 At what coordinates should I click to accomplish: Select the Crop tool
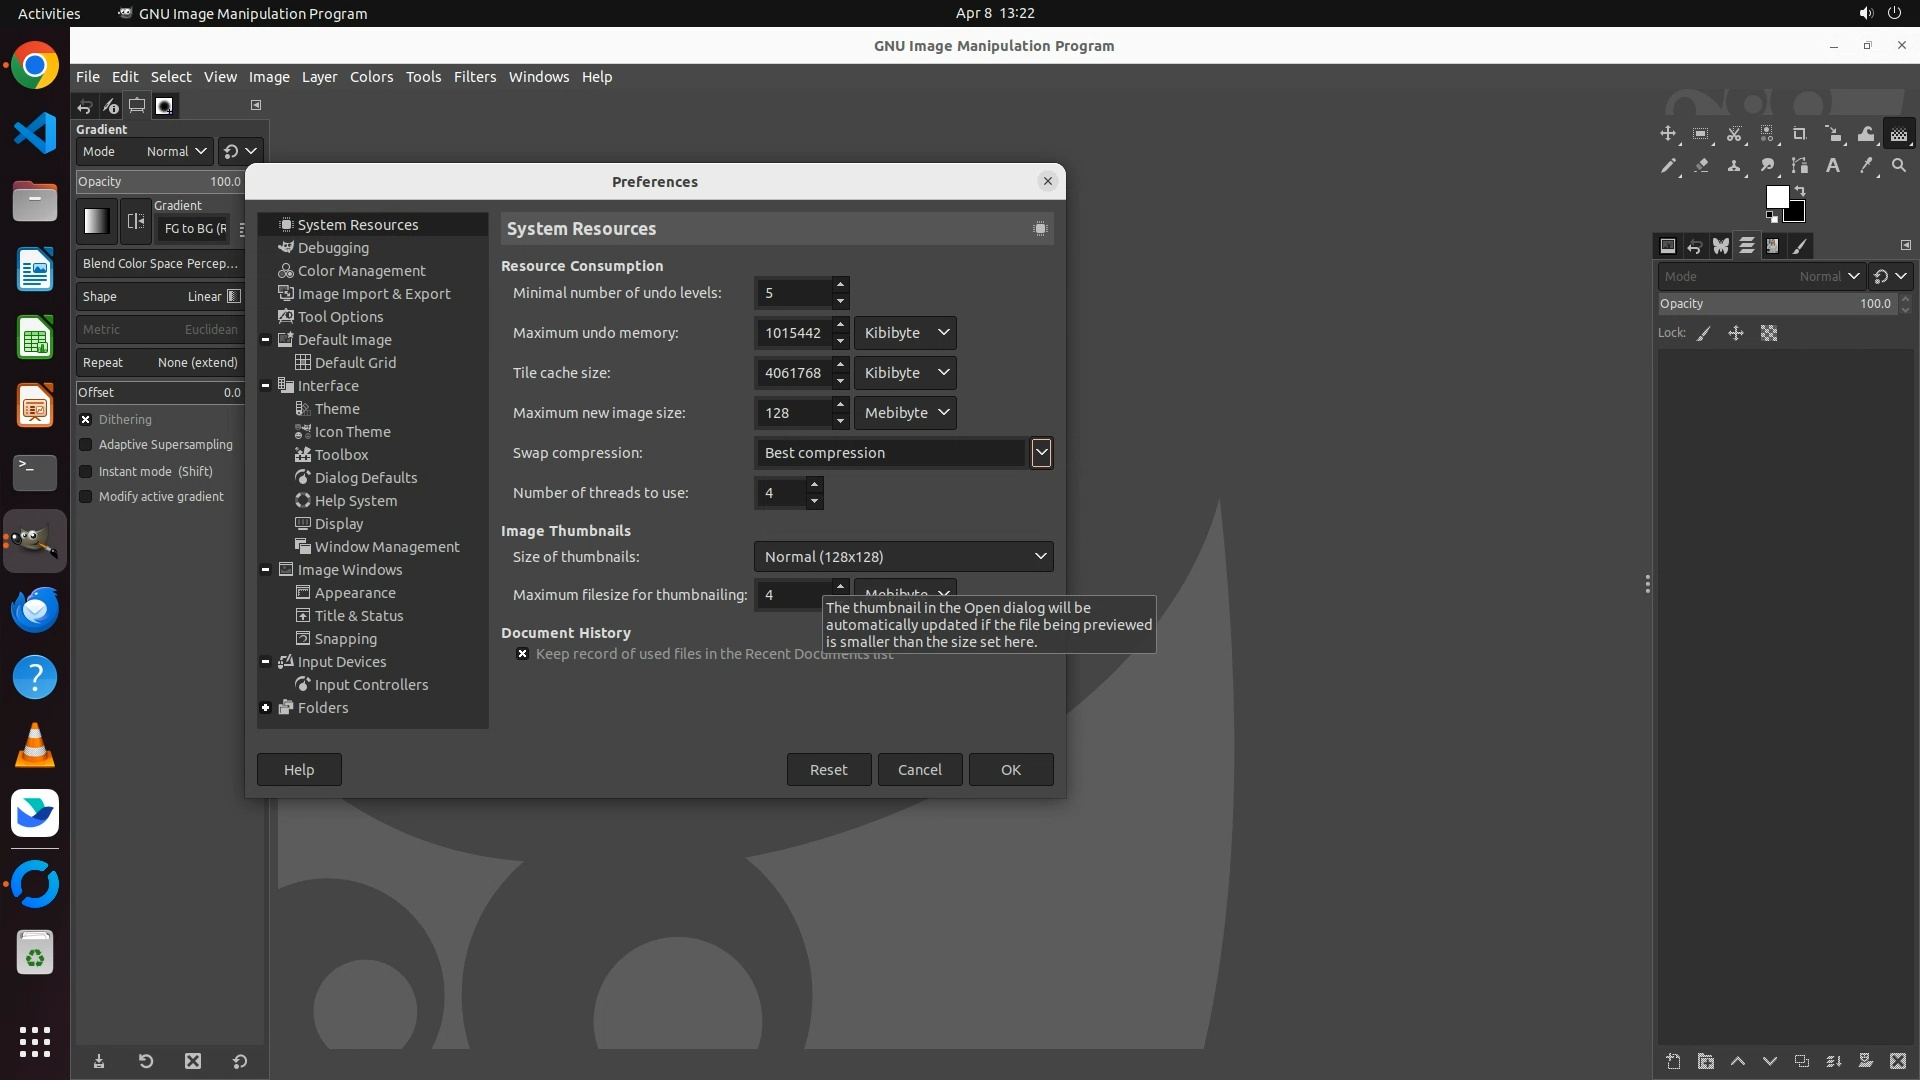point(1800,134)
